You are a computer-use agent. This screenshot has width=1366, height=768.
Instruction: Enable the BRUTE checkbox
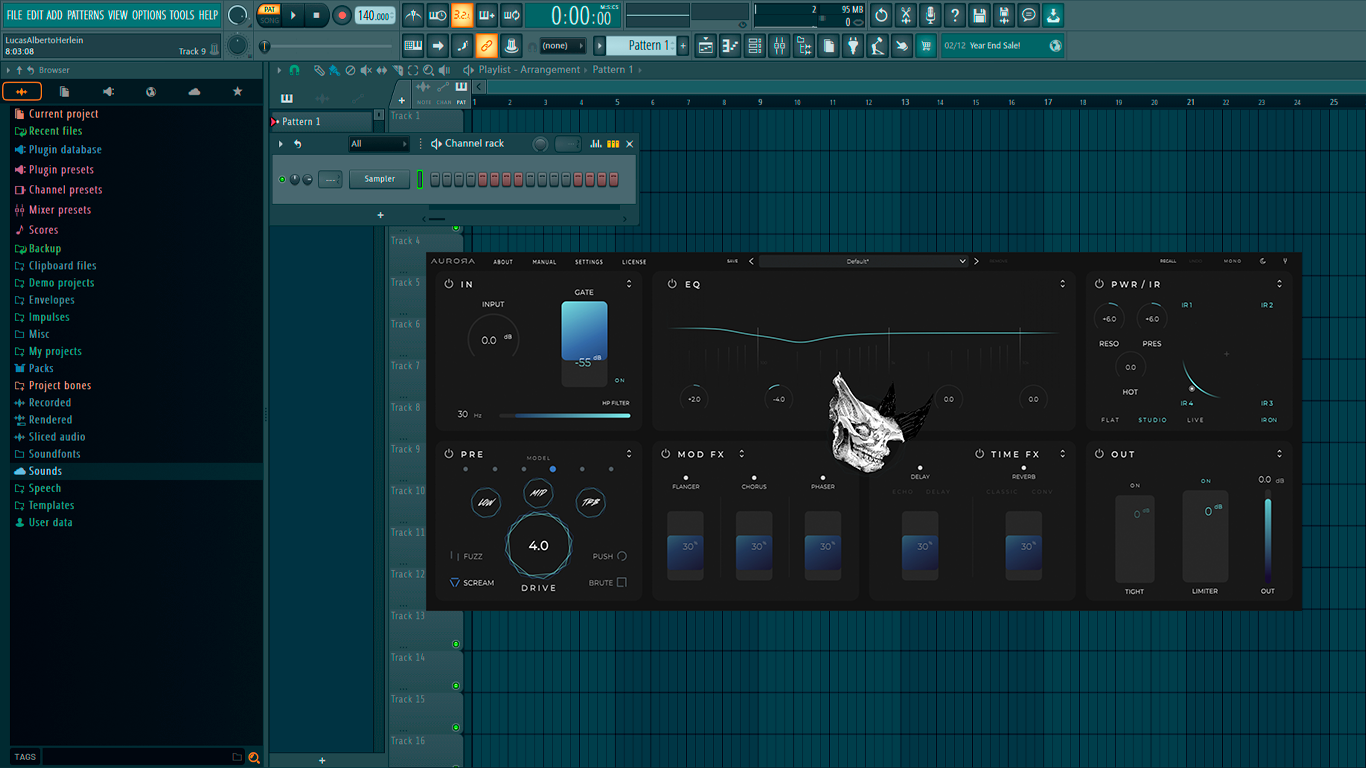point(621,583)
